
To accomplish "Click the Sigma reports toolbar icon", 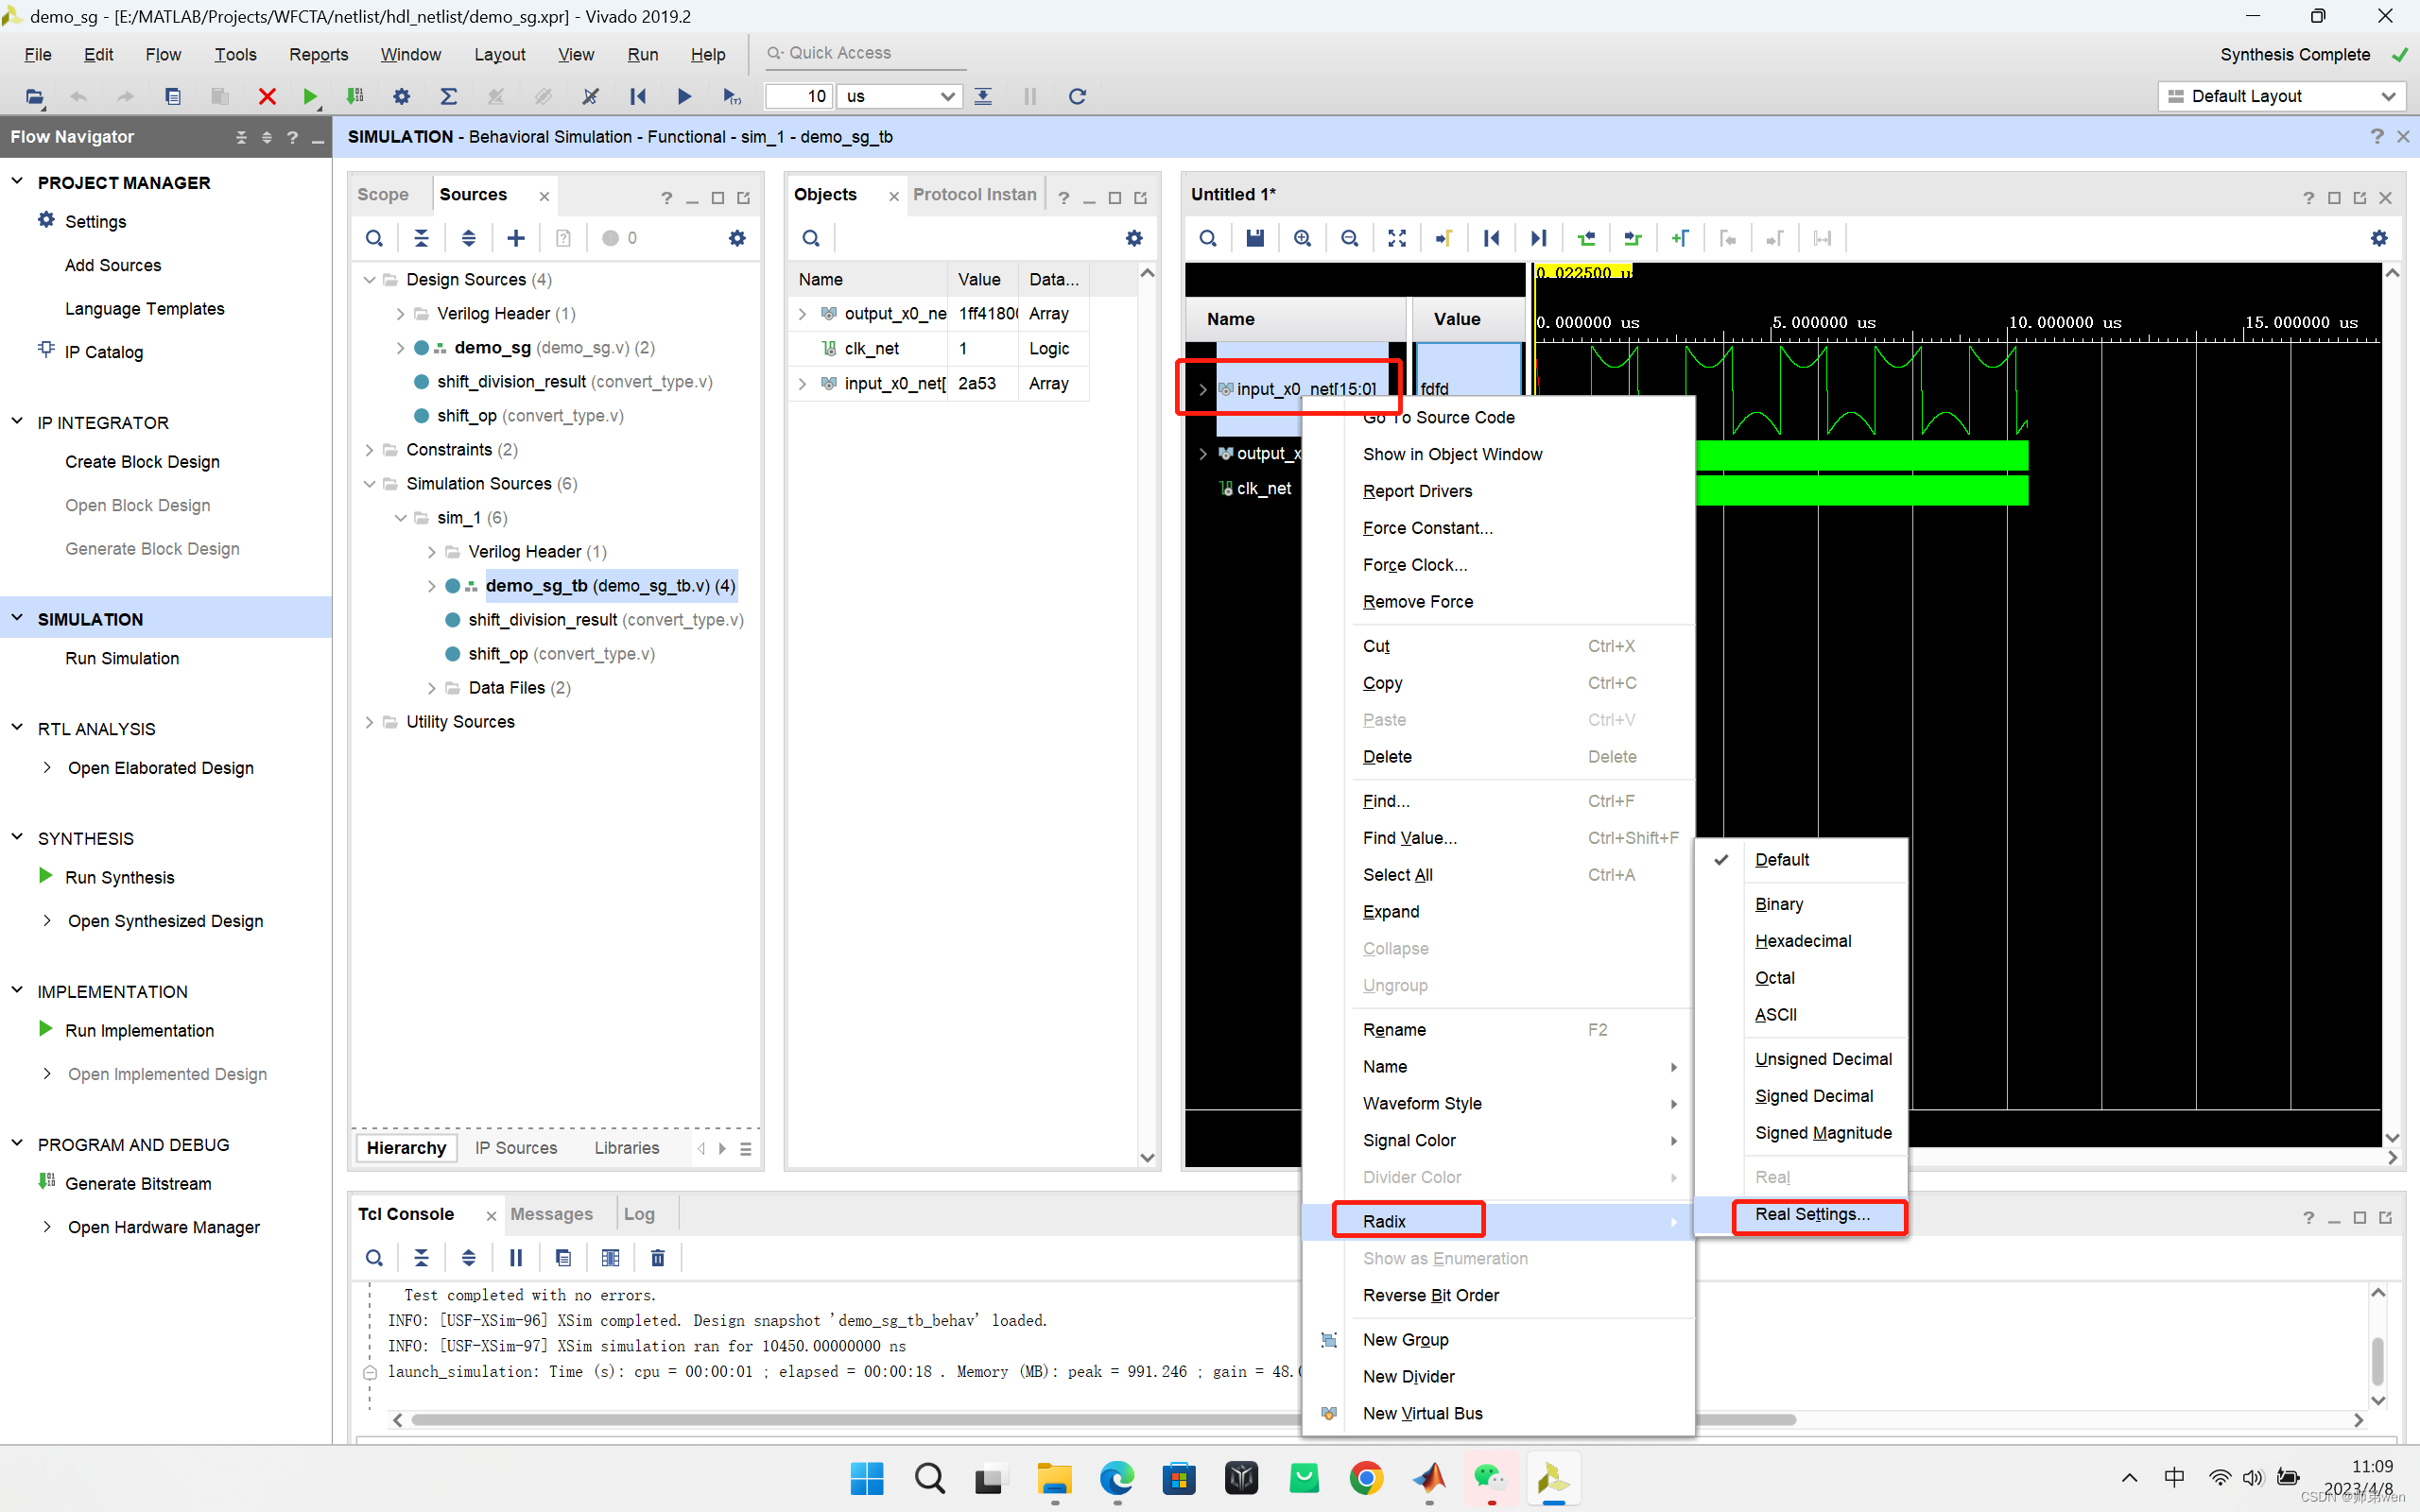I will 448,96.
